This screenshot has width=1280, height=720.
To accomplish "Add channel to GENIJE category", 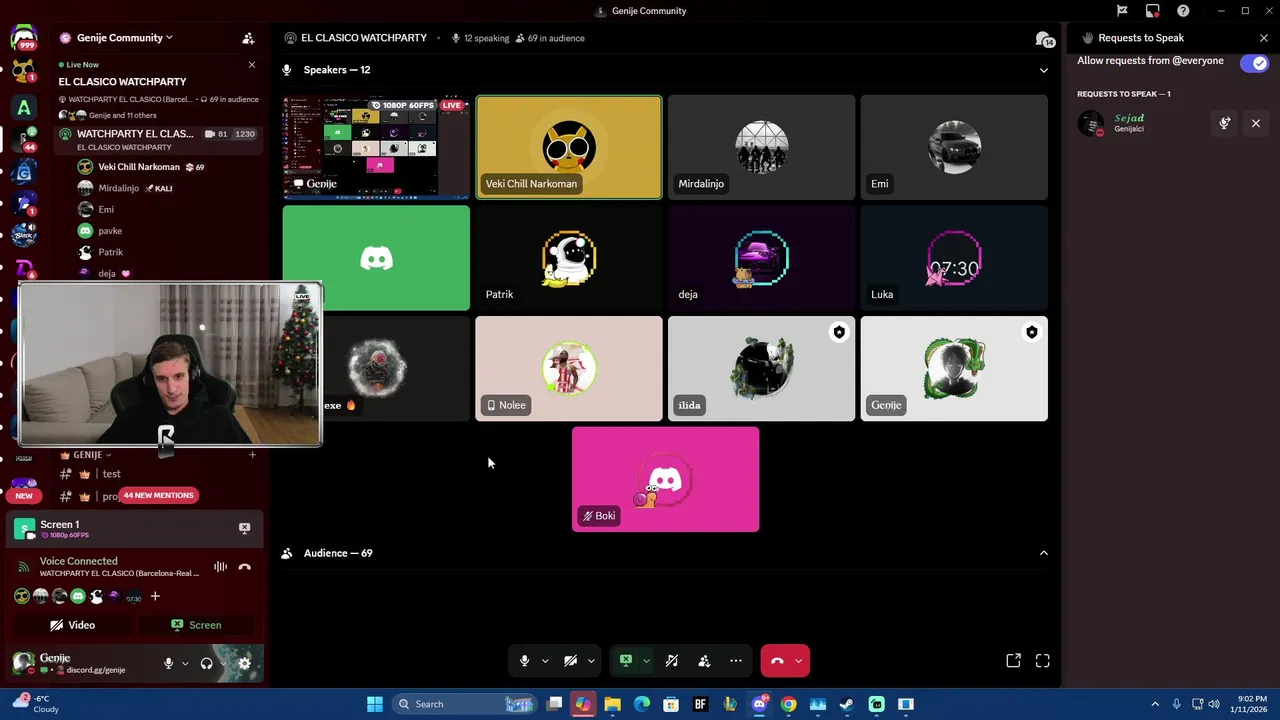I will coord(252,455).
